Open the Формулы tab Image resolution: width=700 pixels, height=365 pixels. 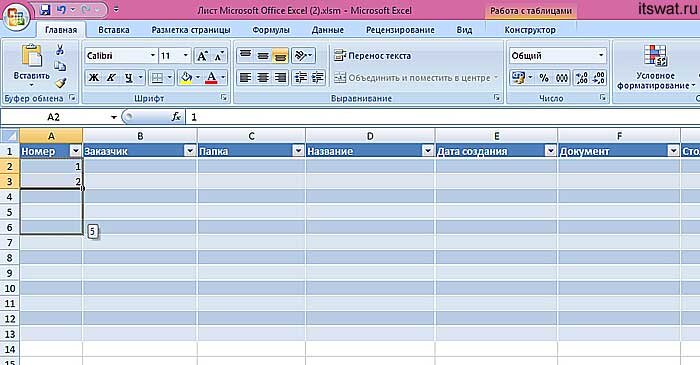(x=271, y=30)
